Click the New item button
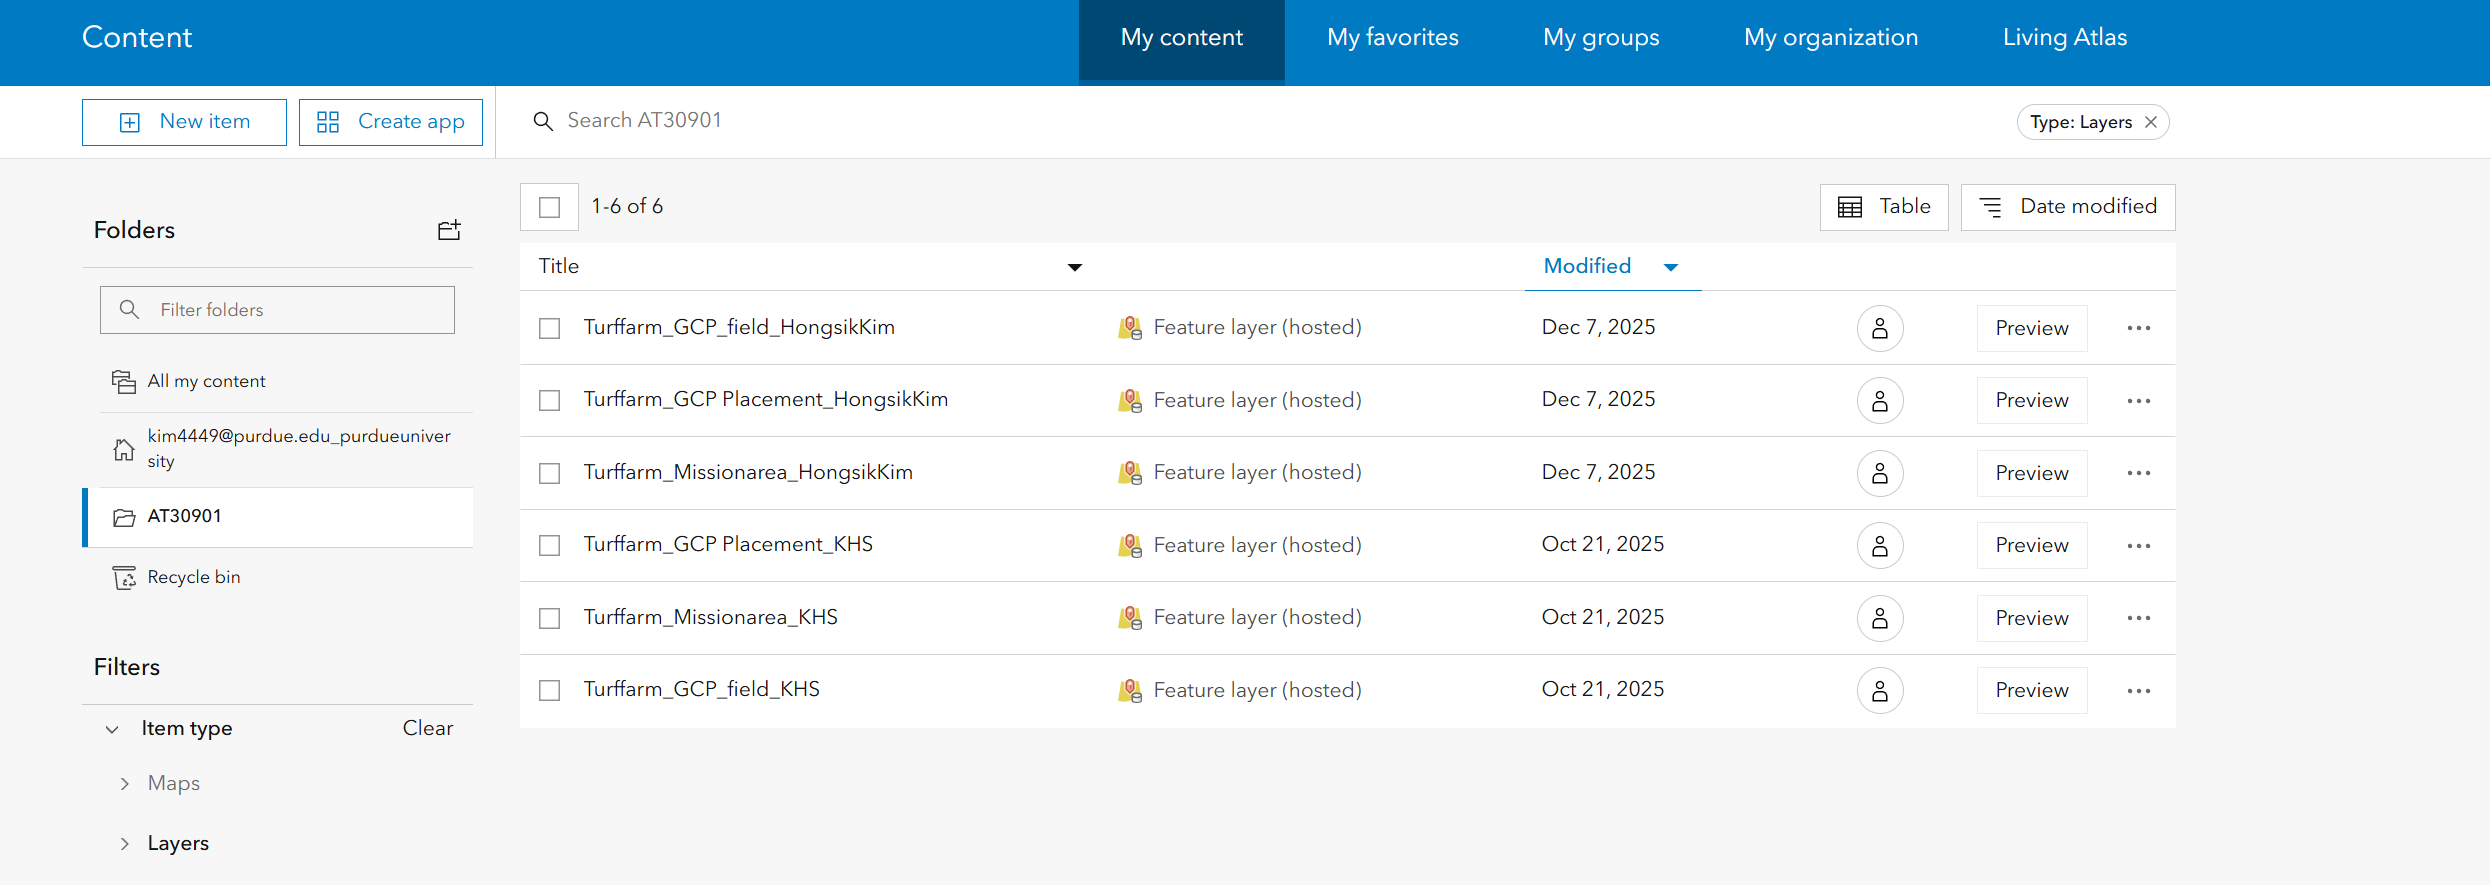This screenshot has width=2490, height=885. click(x=184, y=122)
